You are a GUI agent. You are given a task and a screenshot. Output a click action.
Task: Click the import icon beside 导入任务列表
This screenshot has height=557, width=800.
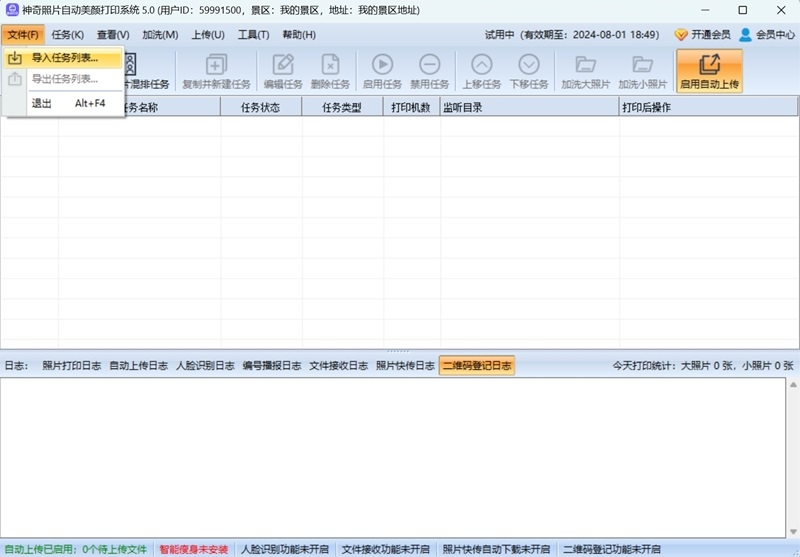(x=15, y=58)
